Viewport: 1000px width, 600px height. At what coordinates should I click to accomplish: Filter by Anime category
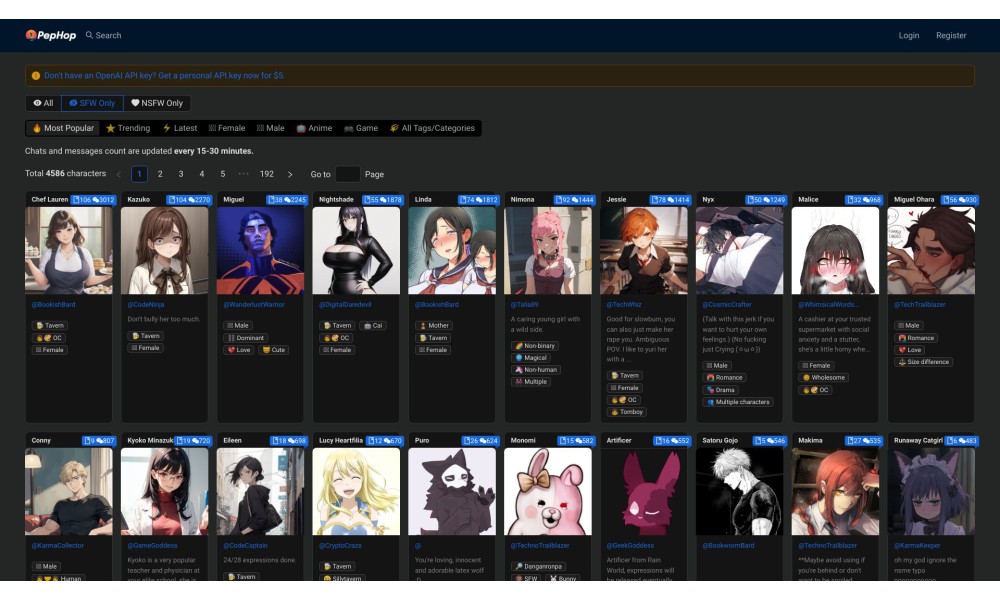point(314,128)
